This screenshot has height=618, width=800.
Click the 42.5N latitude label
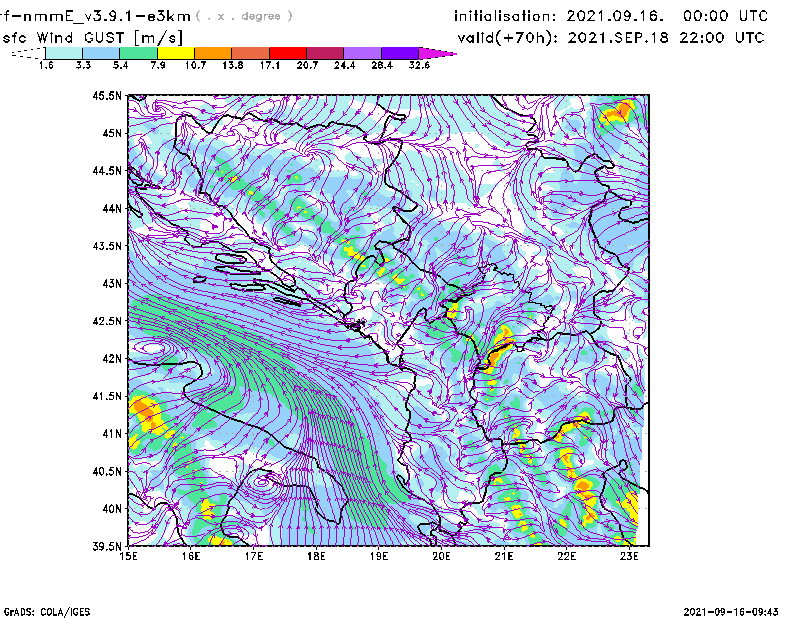(107, 321)
